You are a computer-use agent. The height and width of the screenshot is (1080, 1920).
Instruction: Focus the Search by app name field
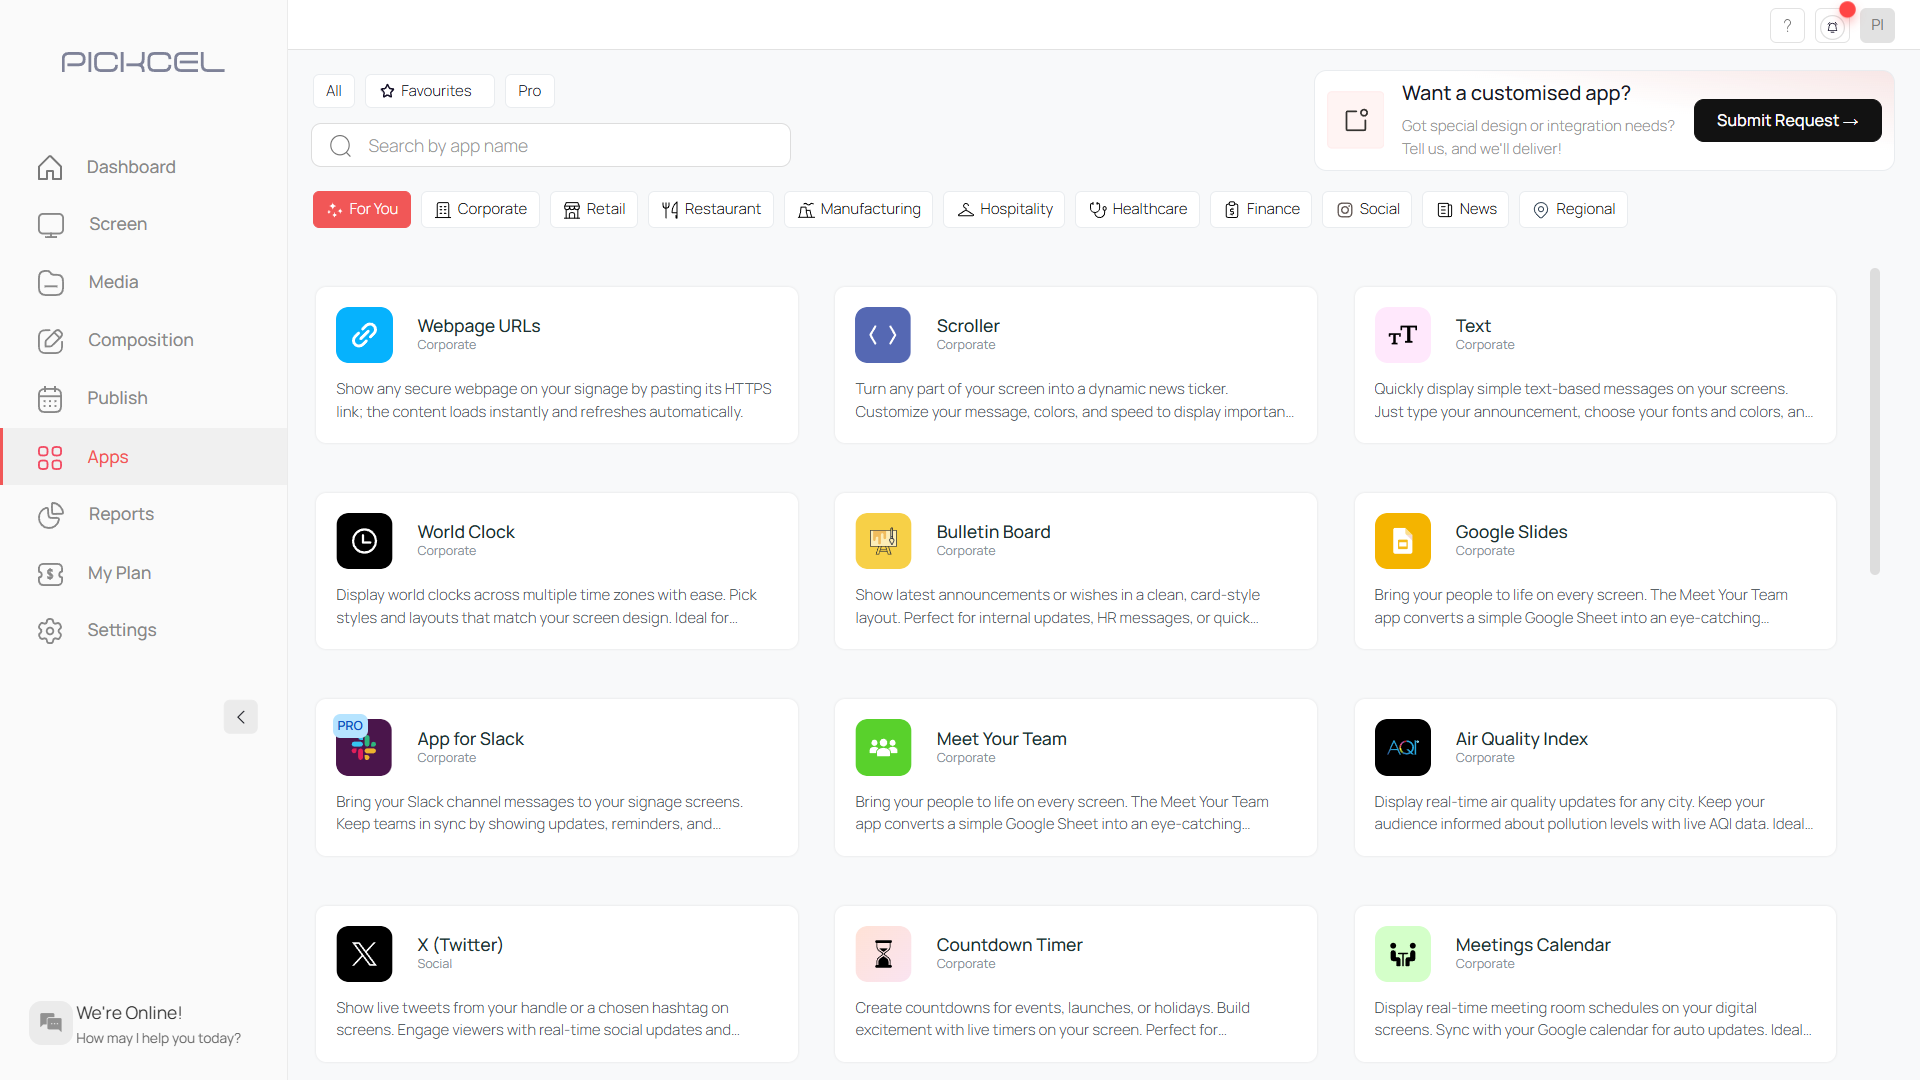[x=550, y=146]
